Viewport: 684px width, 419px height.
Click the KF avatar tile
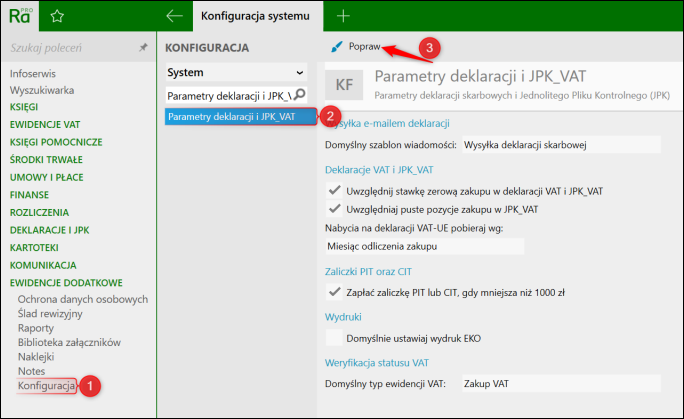click(x=344, y=85)
